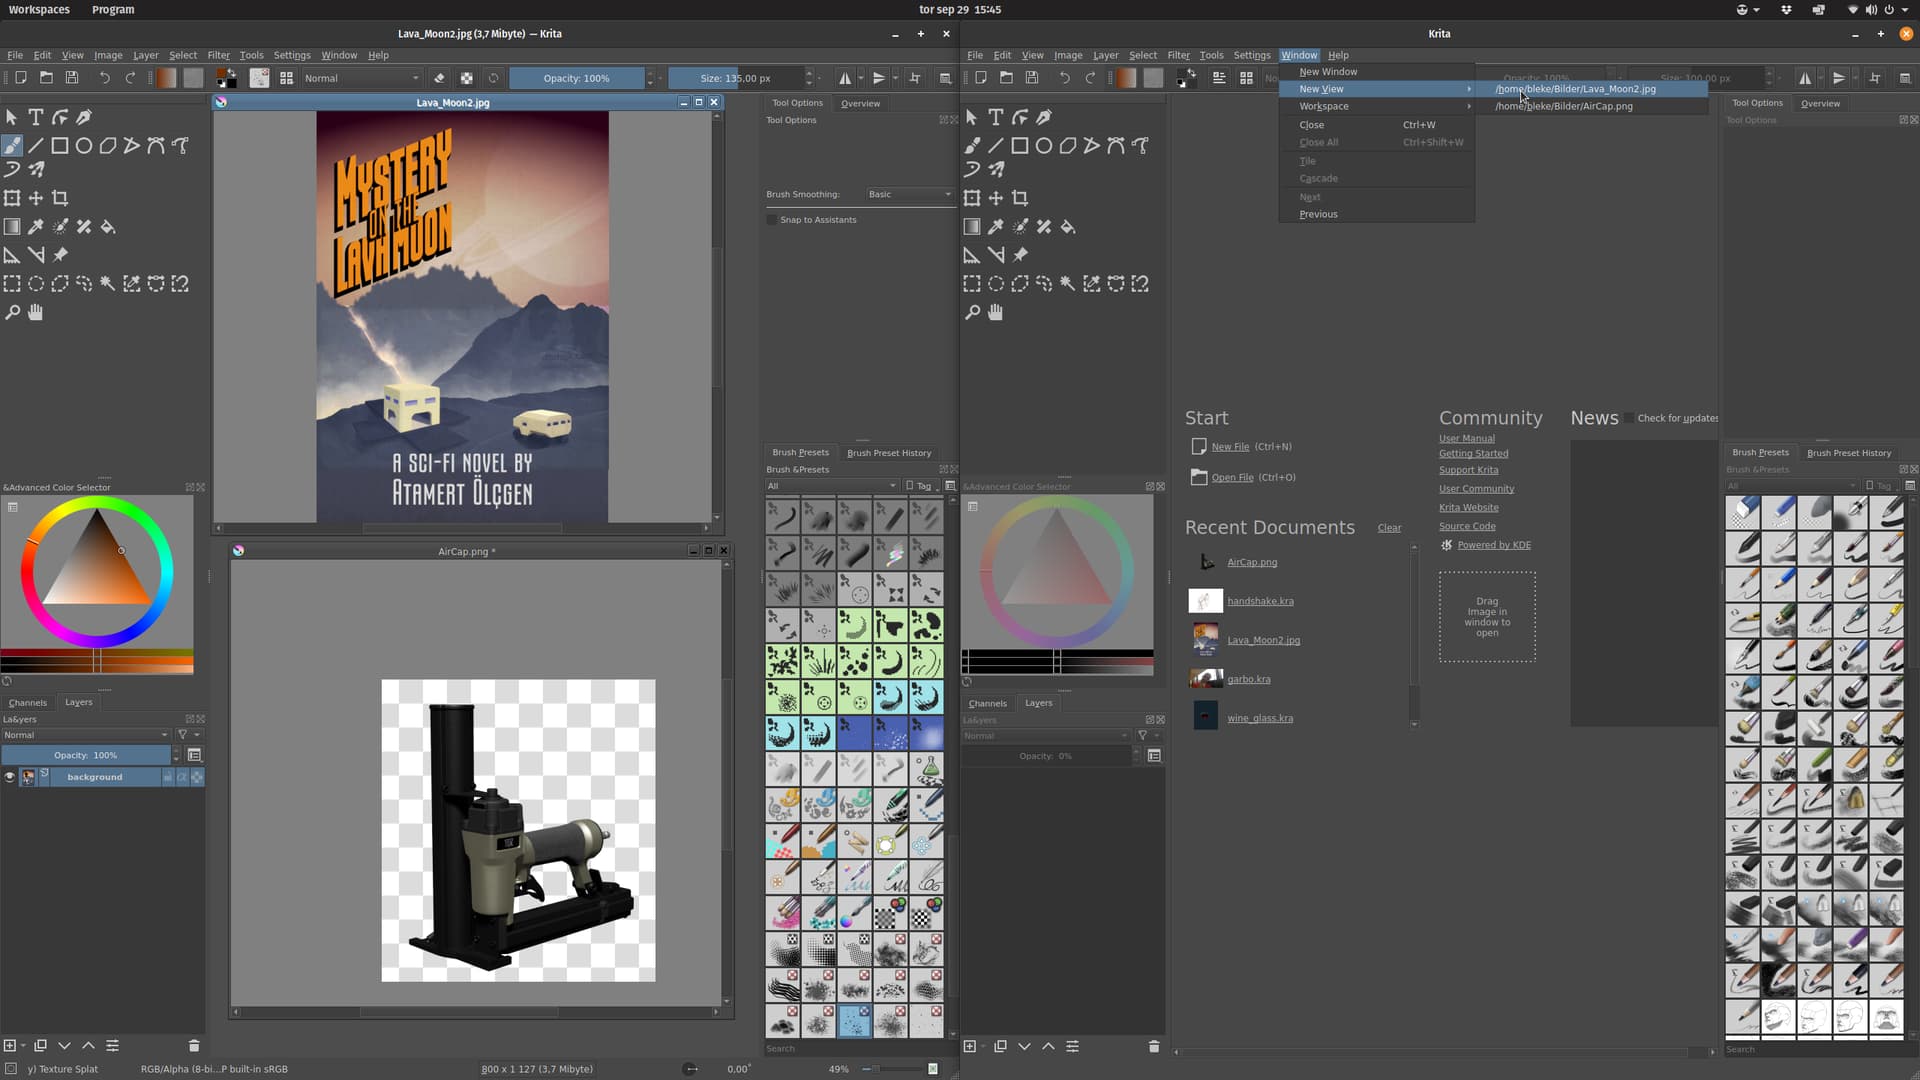The image size is (1920, 1080).
Task: Open the Brush Smoothing Basic dropdown
Action: (908, 194)
